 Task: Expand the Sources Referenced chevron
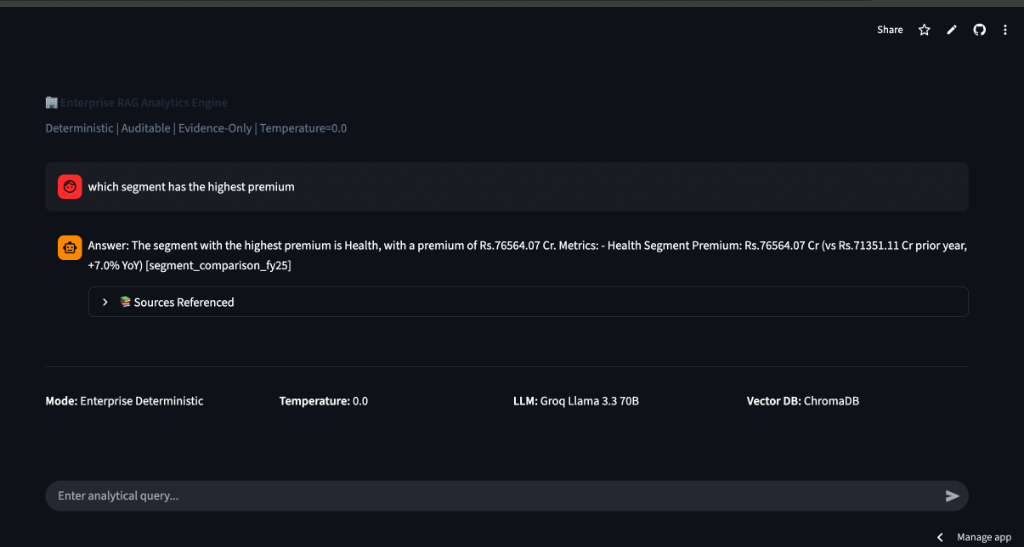click(105, 302)
